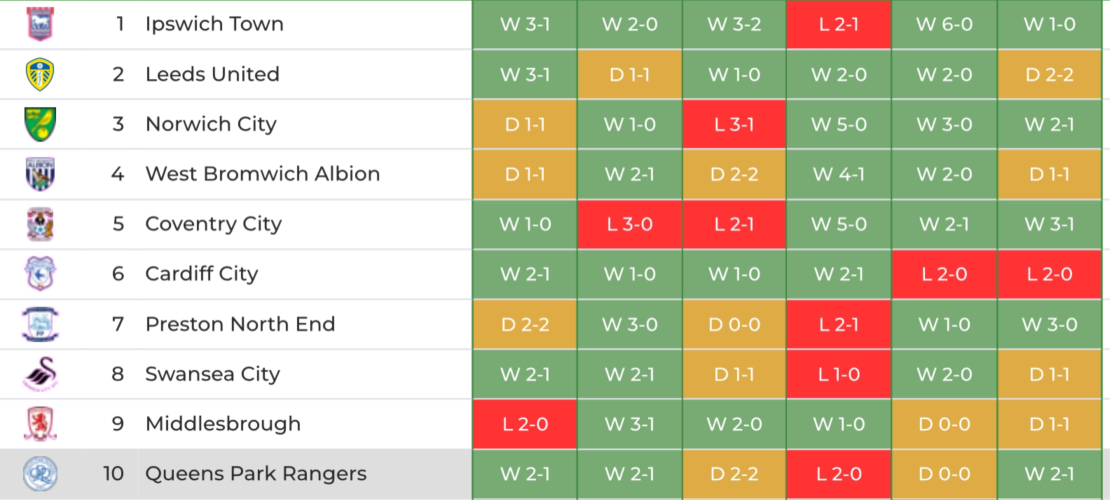Click the Ipswich Town club crest
Viewport: 1110px width, 500px height.
click(x=41, y=24)
